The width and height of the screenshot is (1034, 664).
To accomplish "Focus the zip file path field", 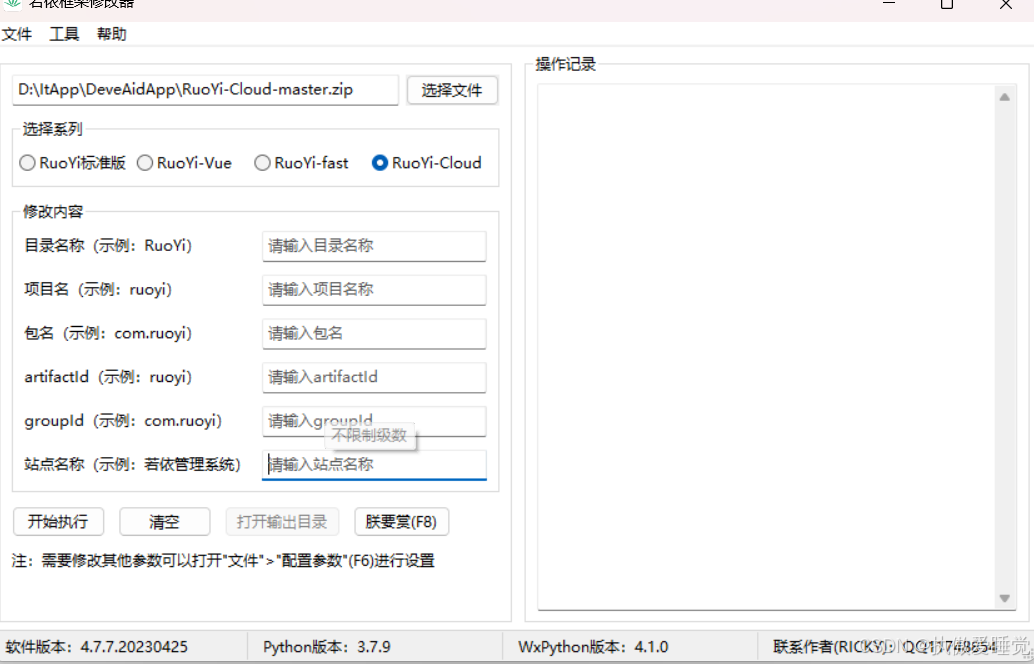I will point(205,90).
